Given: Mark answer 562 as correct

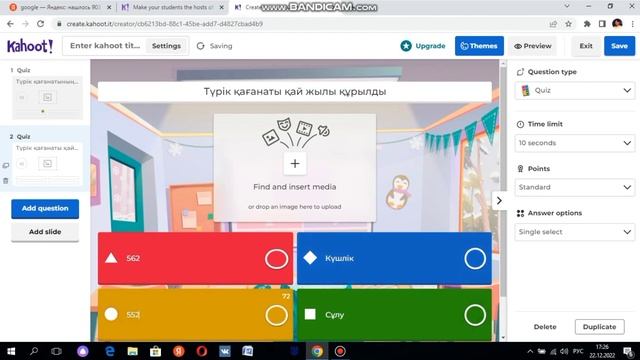Looking at the screenshot, I should (276, 259).
